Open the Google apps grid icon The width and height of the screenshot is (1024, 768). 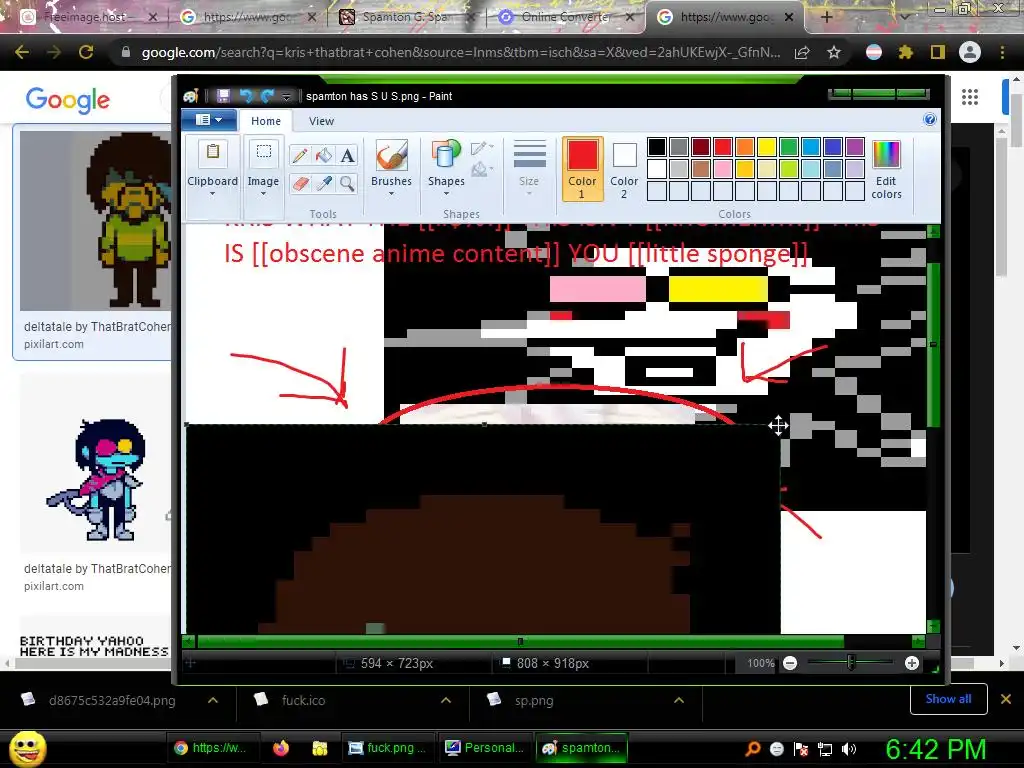[970, 97]
